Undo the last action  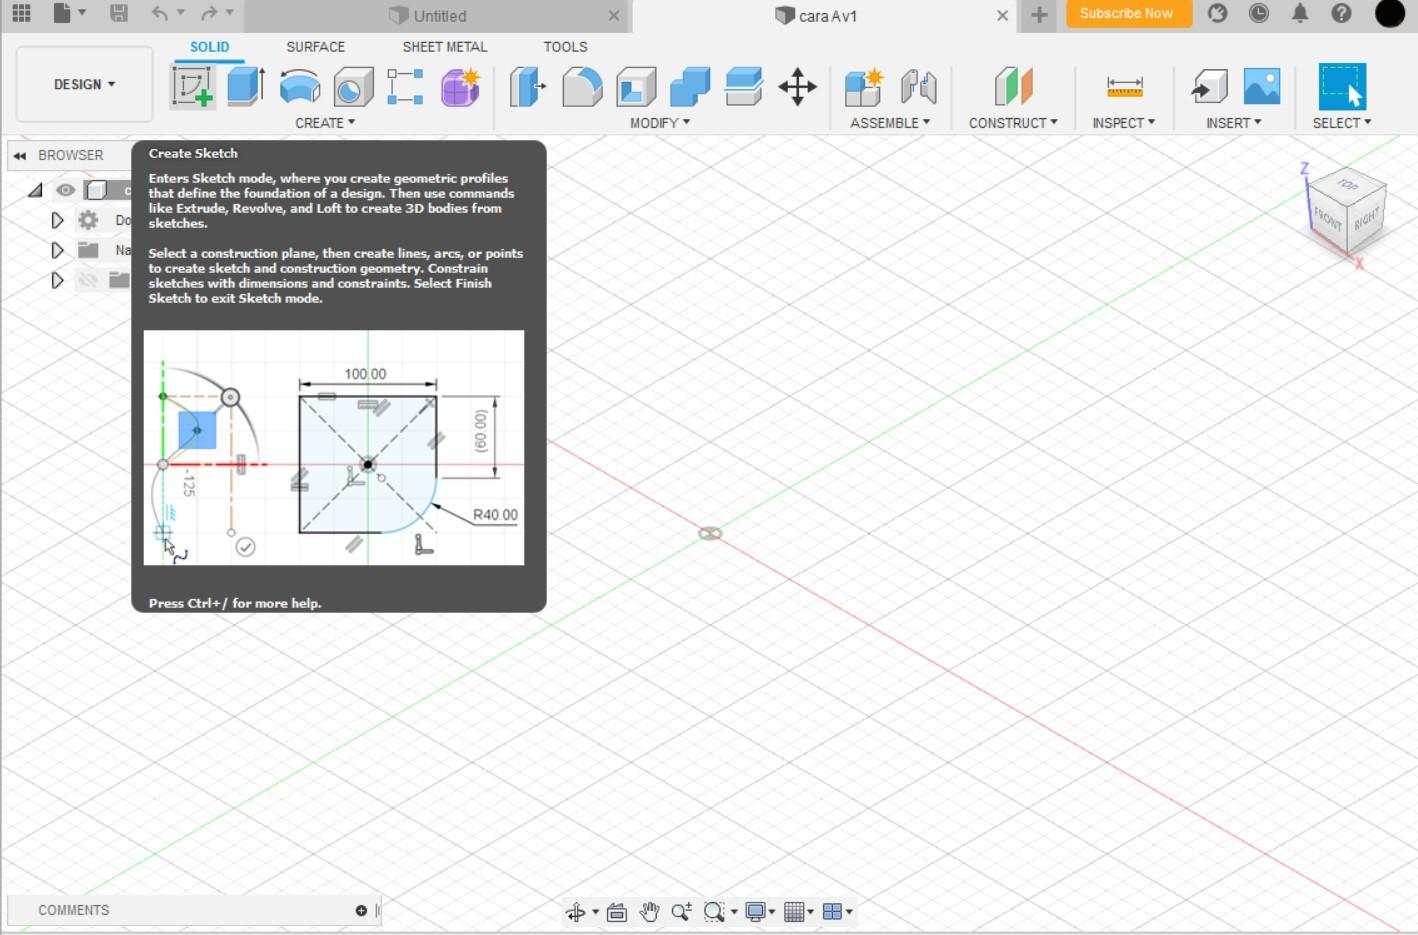(160, 14)
